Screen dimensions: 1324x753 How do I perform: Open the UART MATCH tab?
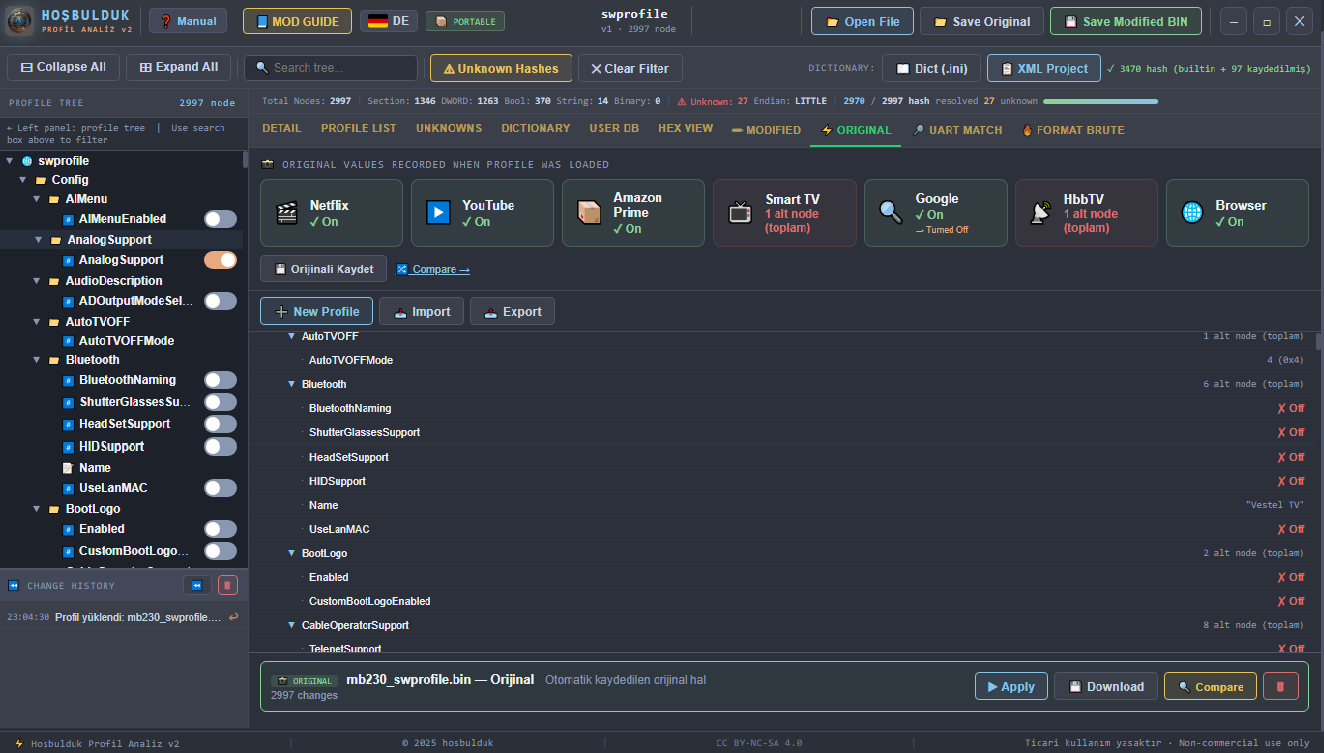click(957, 130)
